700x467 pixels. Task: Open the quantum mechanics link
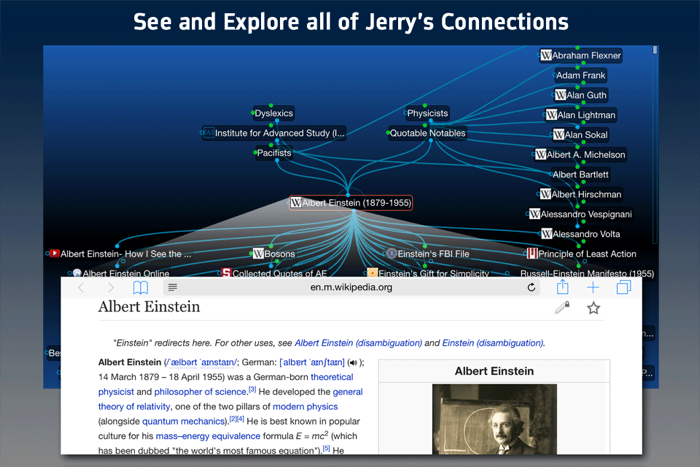(184, 421)
